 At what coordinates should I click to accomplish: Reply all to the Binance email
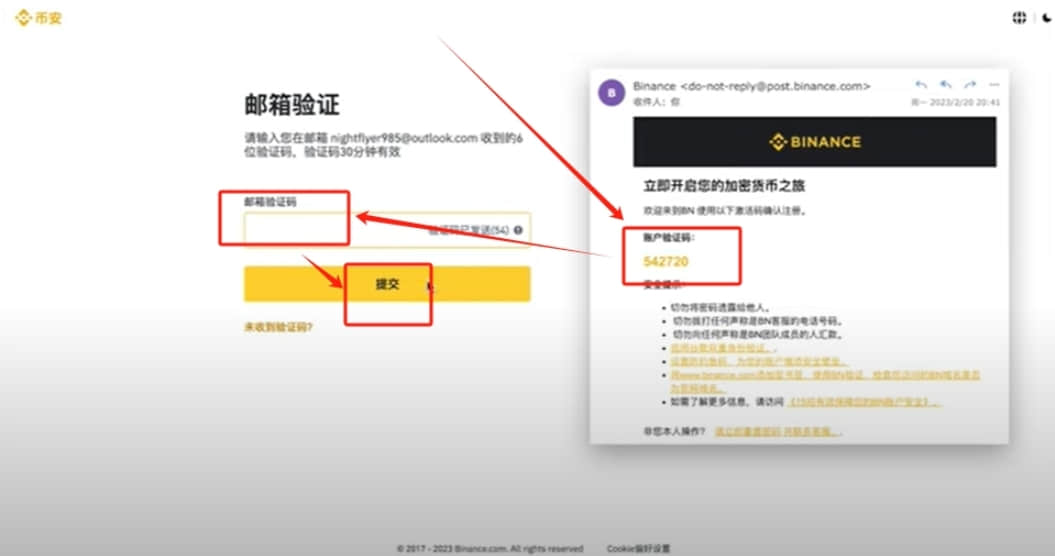click(945, 85)
